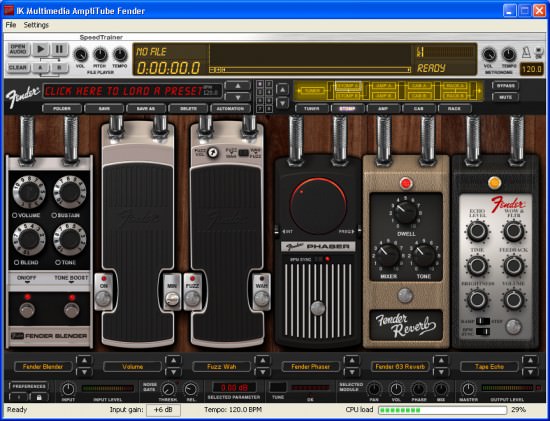The height and width of the screenshot is (421, 550).
Task: Select previous preset with the up arrow
Action: coord(238,86)
